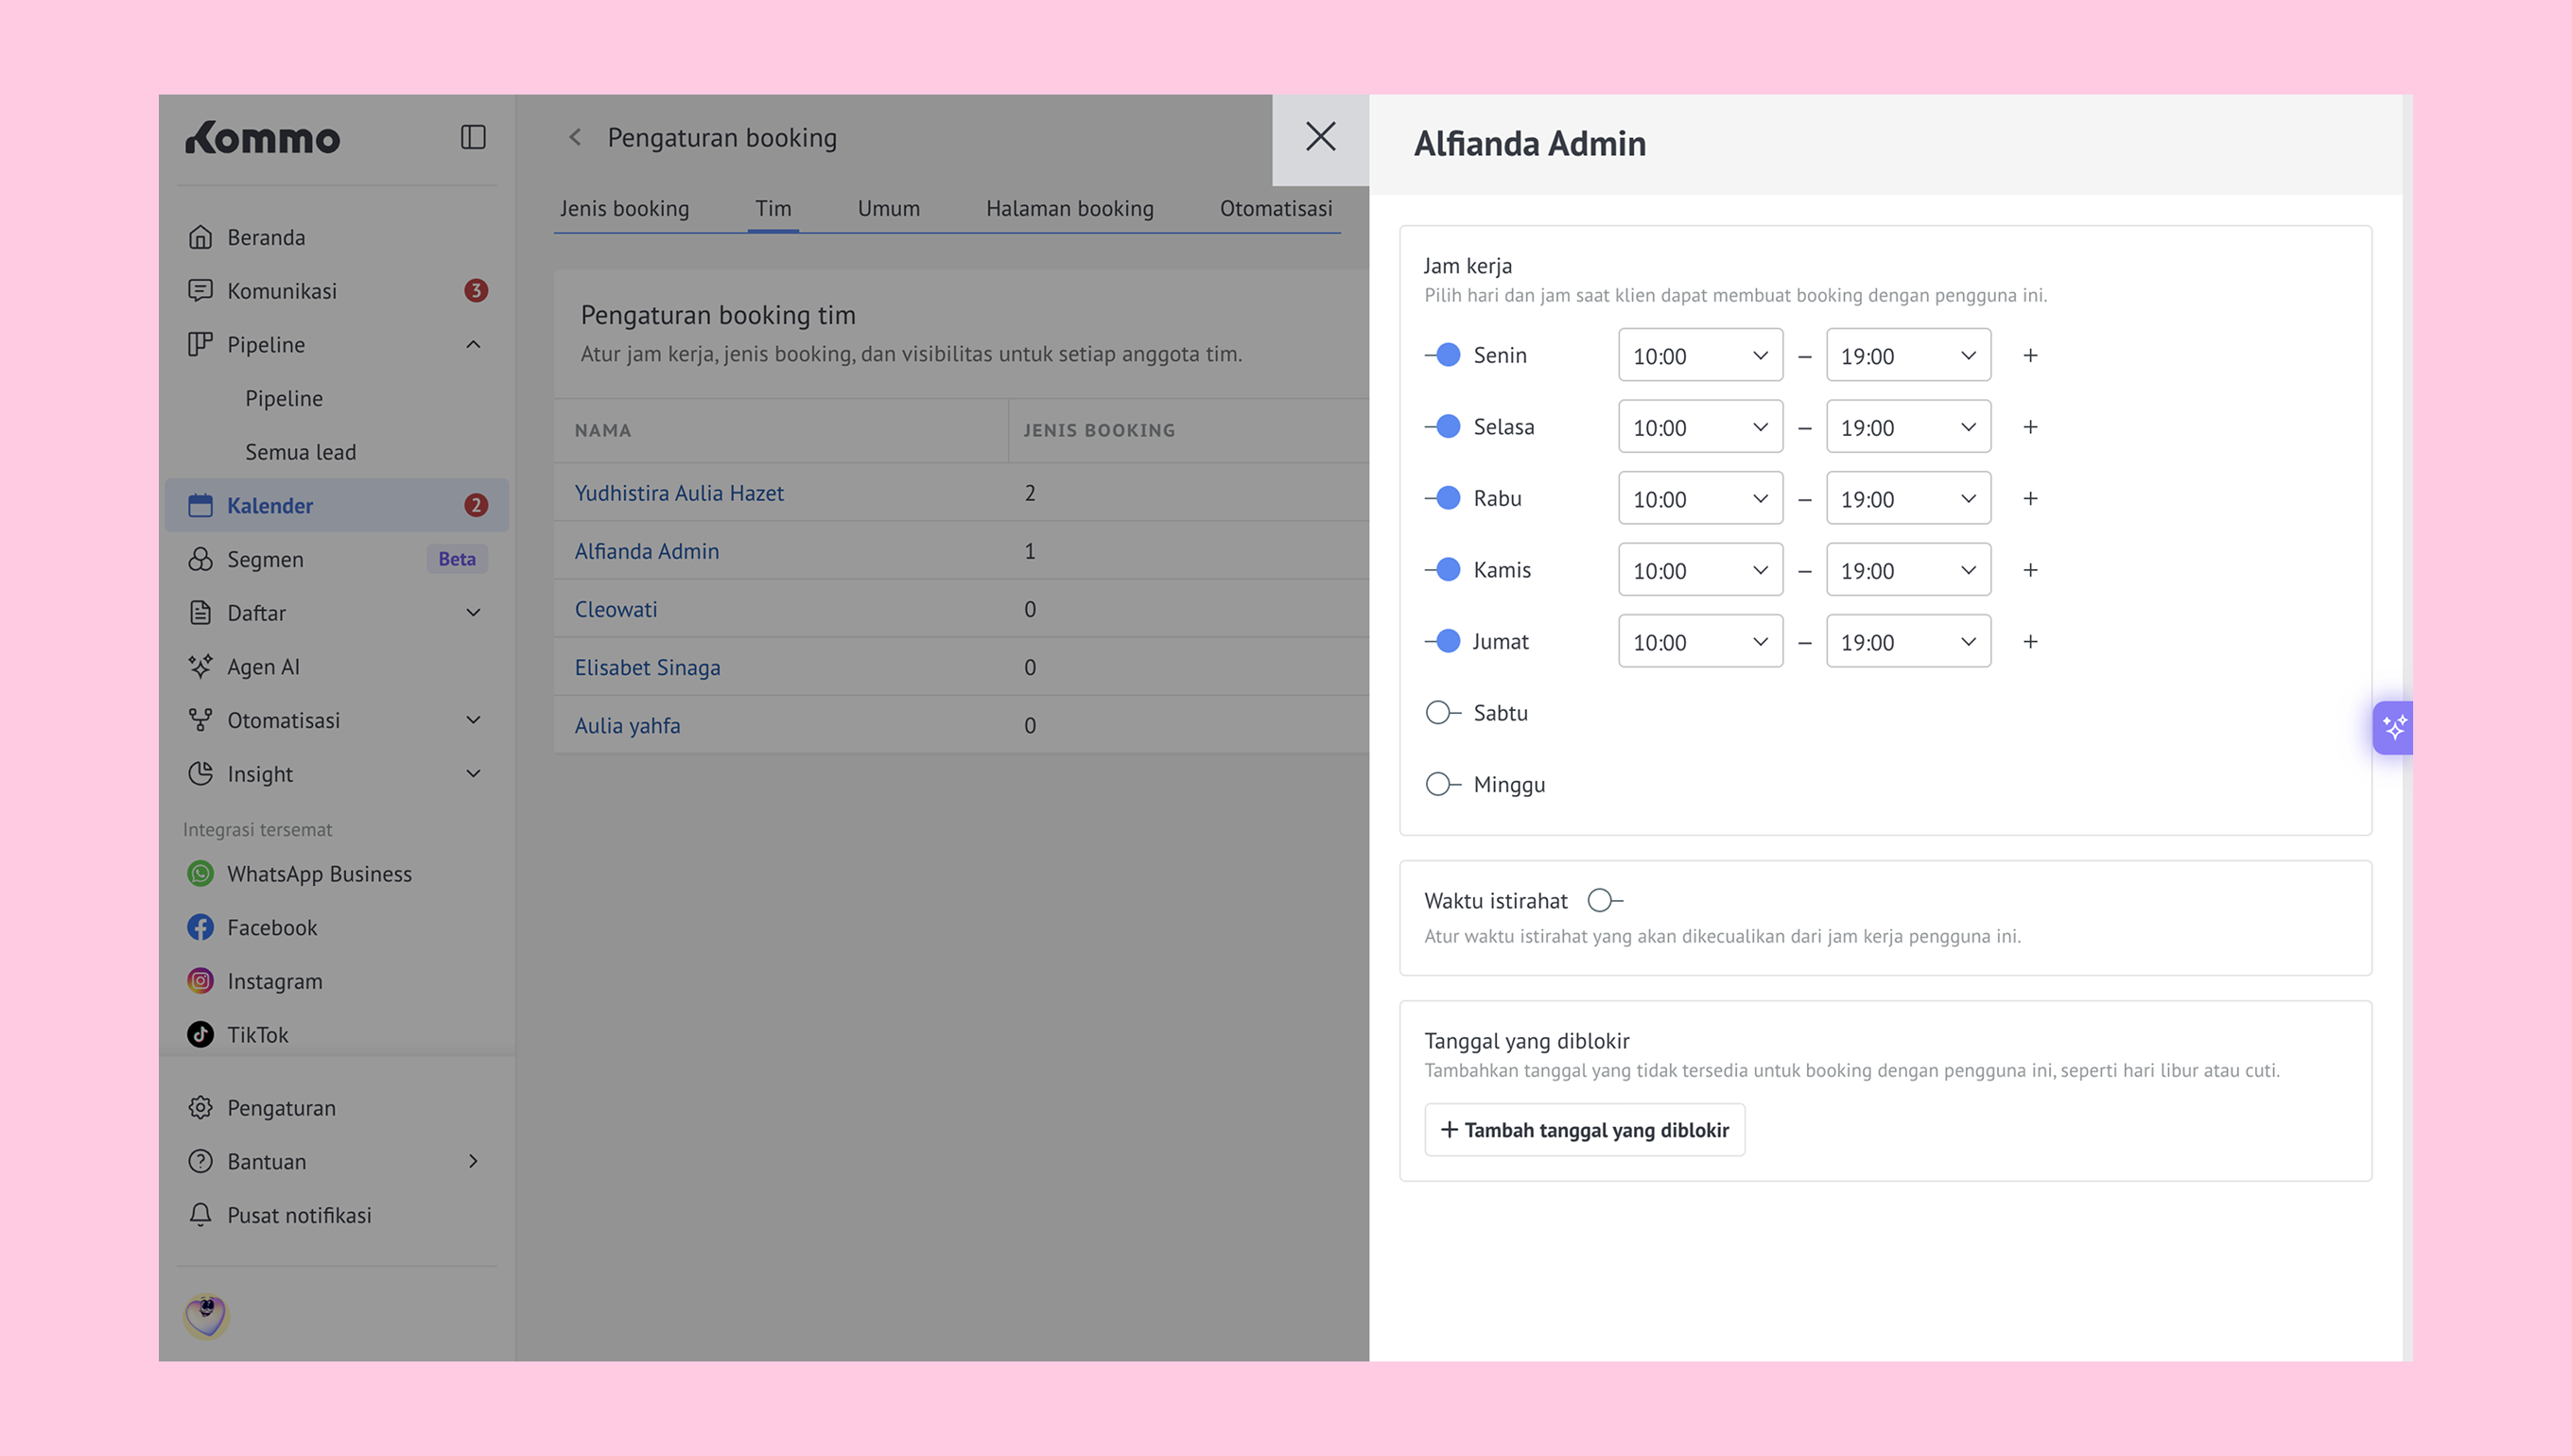Select the Tim tab
The height and width of the screenshot is (1456, 2572).
pos(773,208)
